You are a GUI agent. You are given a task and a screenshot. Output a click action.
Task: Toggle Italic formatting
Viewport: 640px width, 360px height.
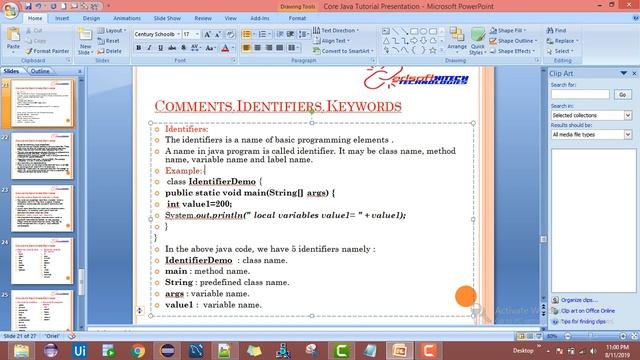pyautogui.click(x=149, y=48)
